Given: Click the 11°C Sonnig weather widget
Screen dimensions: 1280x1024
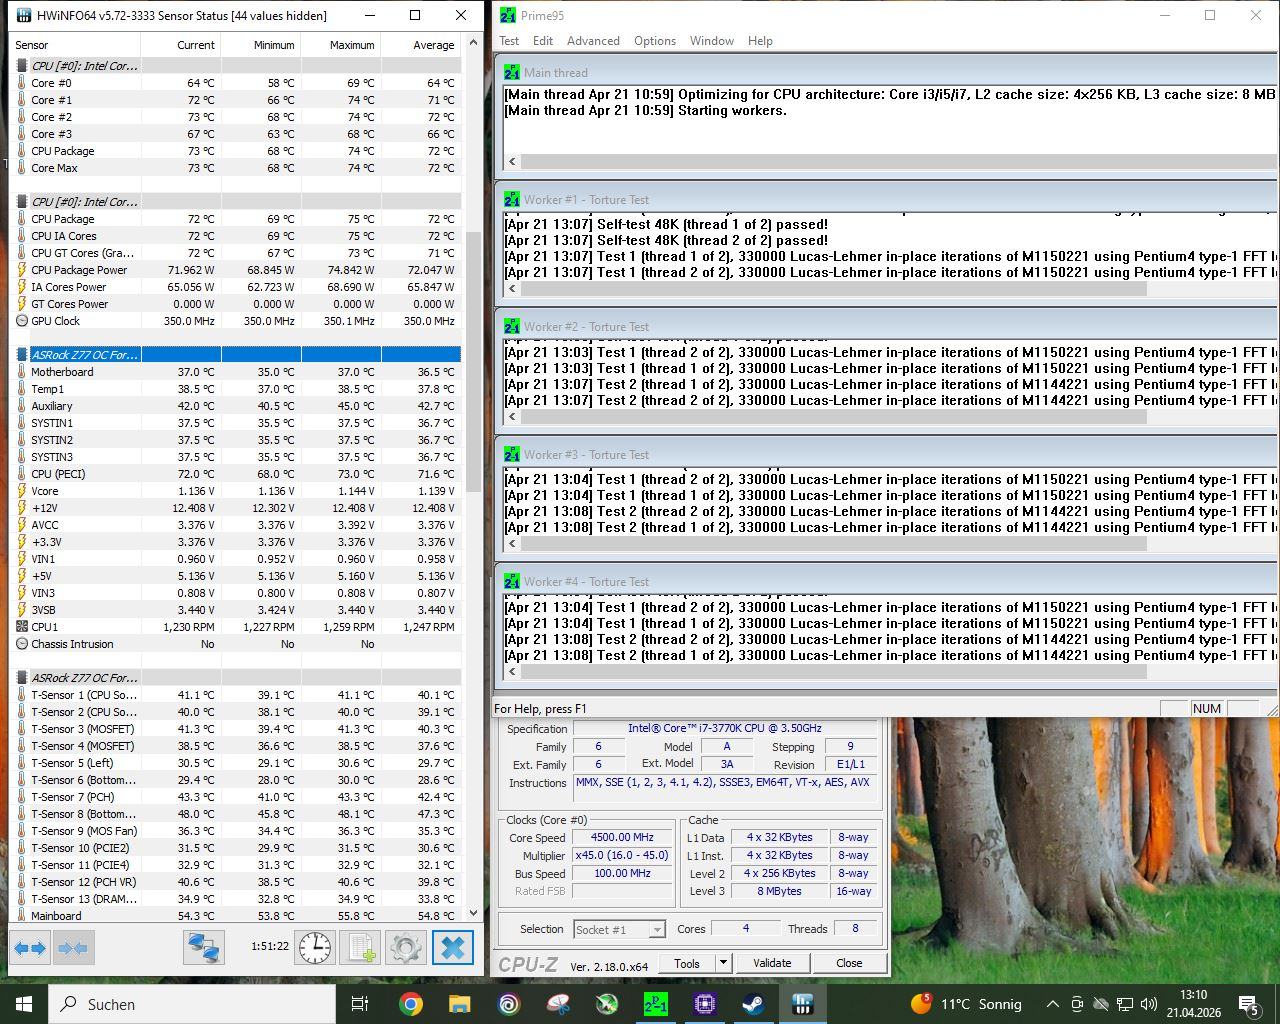Looking at the screenshot, I should click(966, 1004).
